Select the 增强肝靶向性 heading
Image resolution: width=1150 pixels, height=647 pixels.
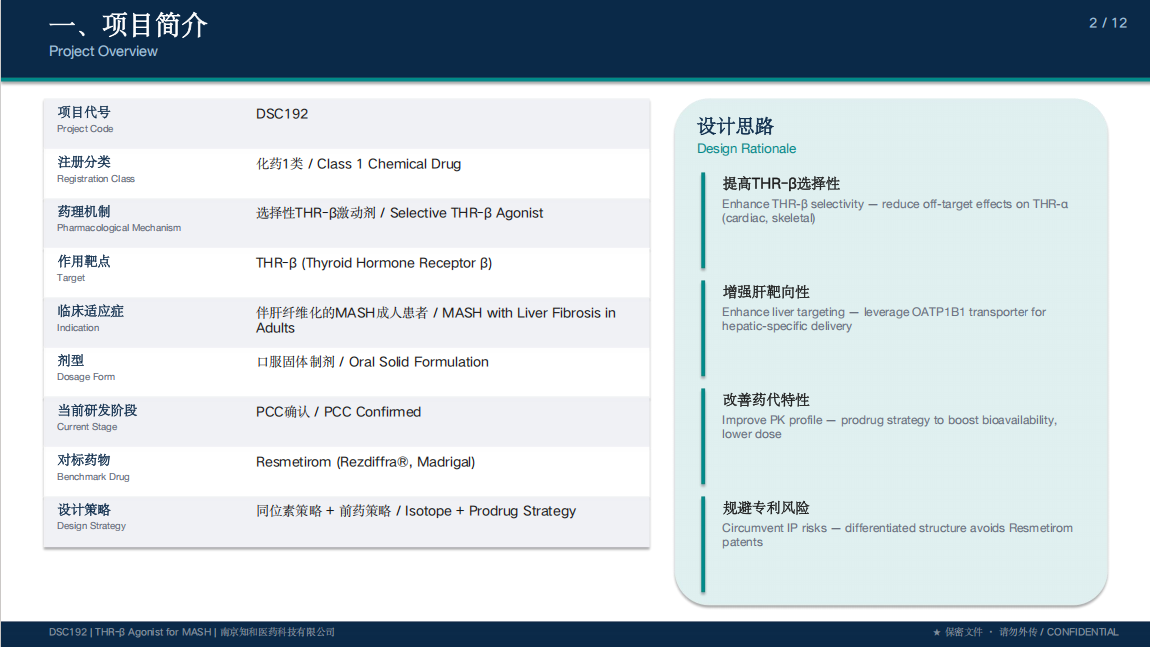point(766,291)
